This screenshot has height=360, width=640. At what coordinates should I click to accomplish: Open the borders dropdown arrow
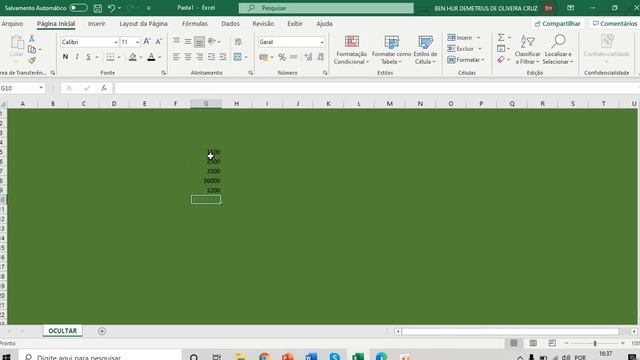(x=119, y=57)
